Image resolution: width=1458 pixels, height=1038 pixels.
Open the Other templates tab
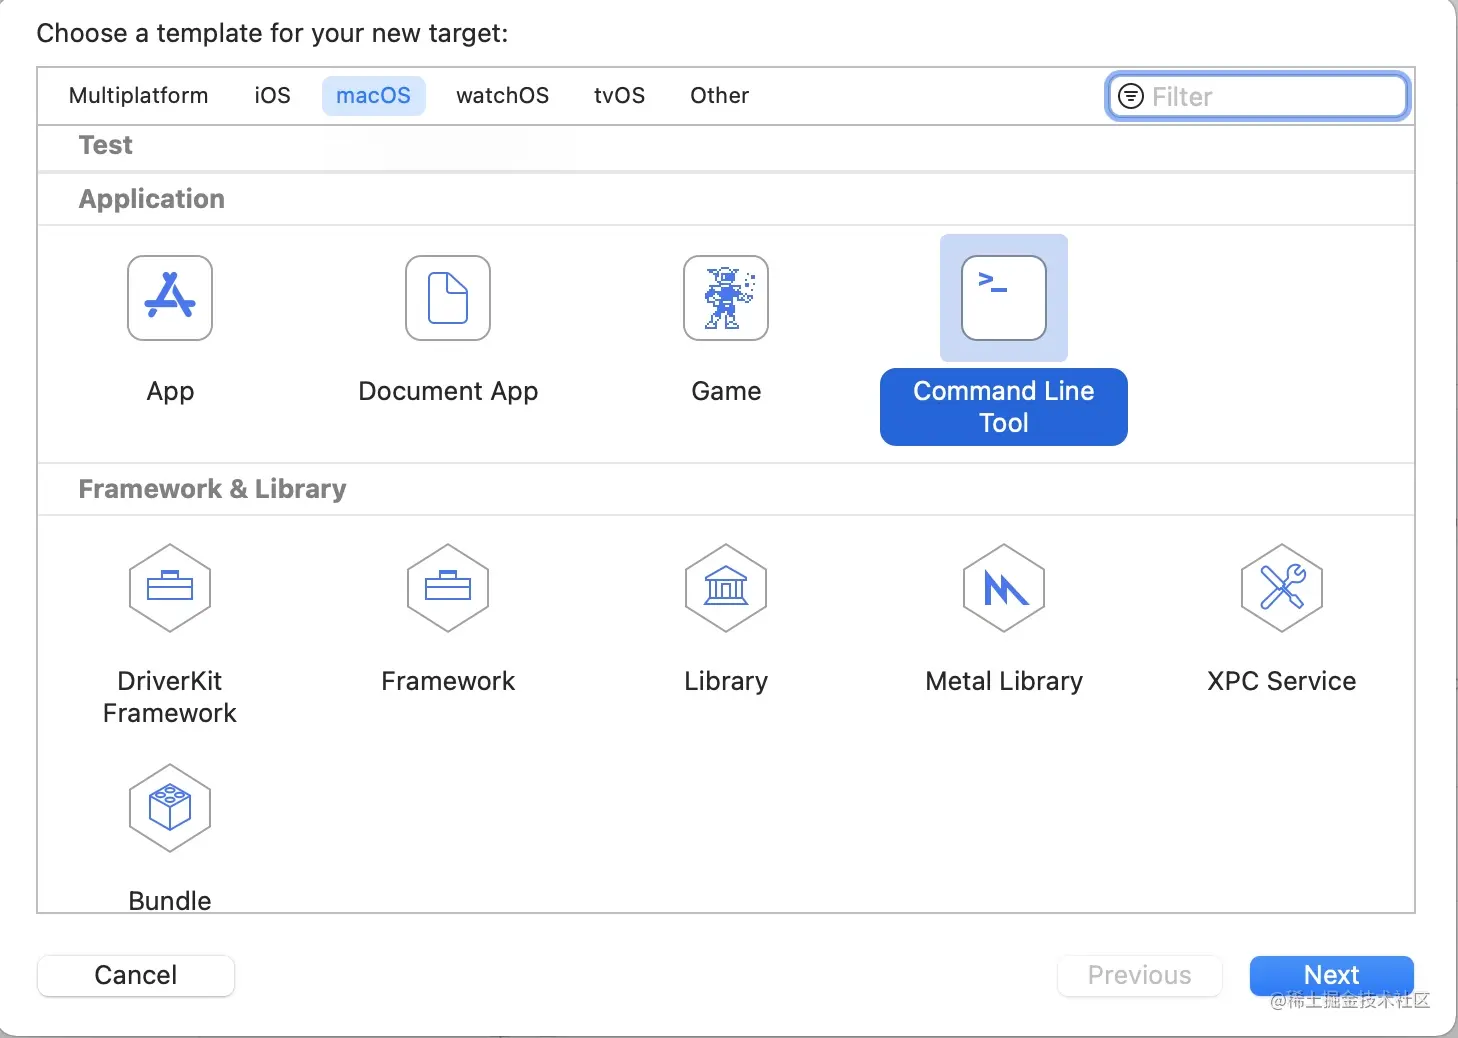pyautogui.click(x=719, y=96)
